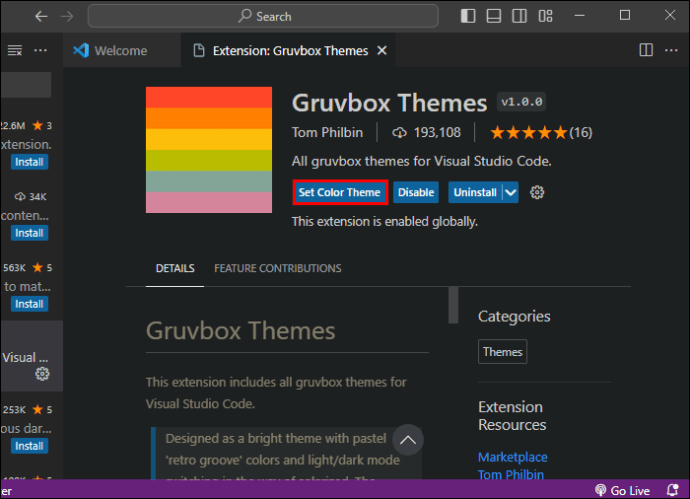This screenshot has width=690, height=499.
Task: Open notifications bell in status bar
Action: pyautogui.click(x=672, y=490)
